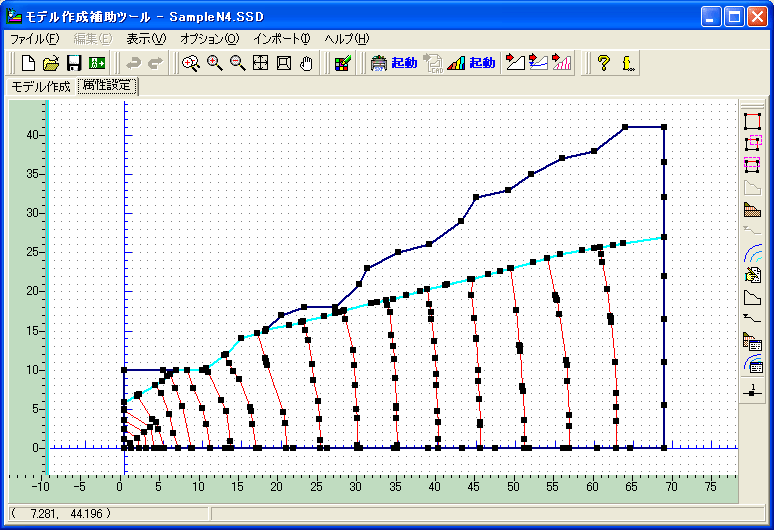The height and width of the screenshot is (530, 774).
Task: Click the yellow figure info icon
Action: point(627,63)
